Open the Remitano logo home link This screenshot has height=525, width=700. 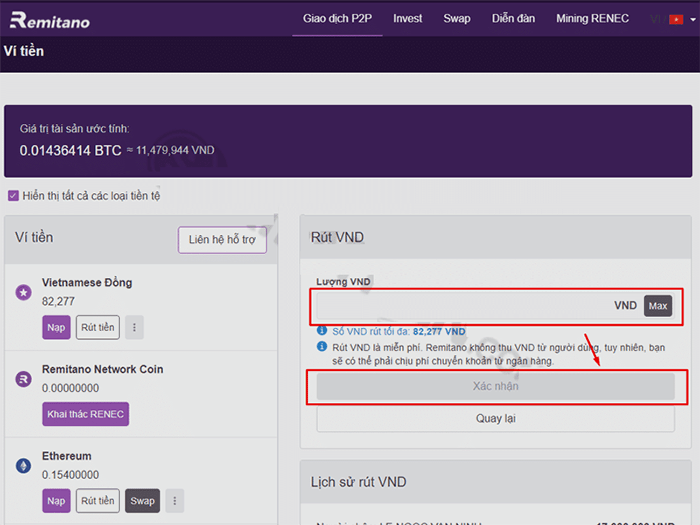click(50, 20)
